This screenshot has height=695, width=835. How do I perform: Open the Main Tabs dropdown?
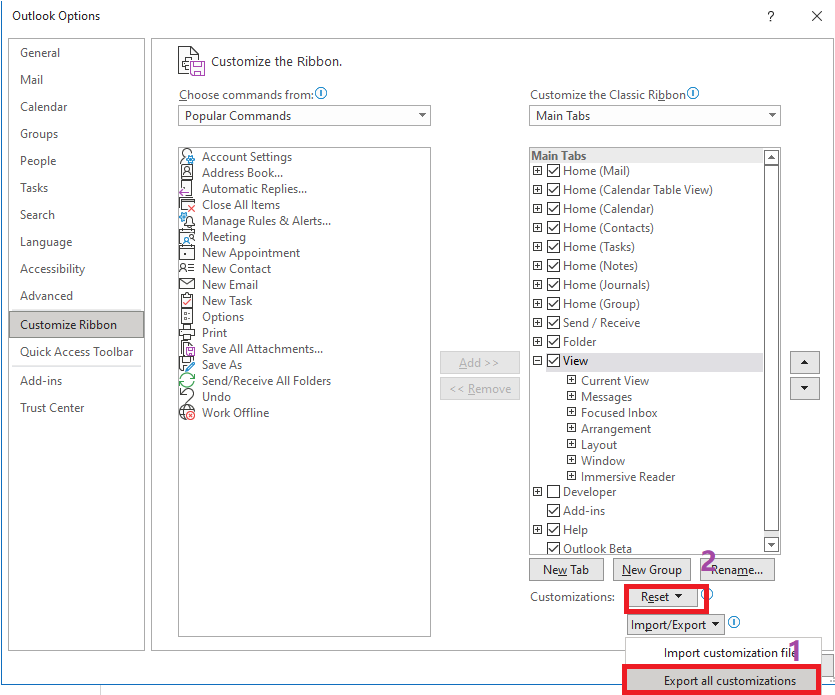click(x=654, y=116)
